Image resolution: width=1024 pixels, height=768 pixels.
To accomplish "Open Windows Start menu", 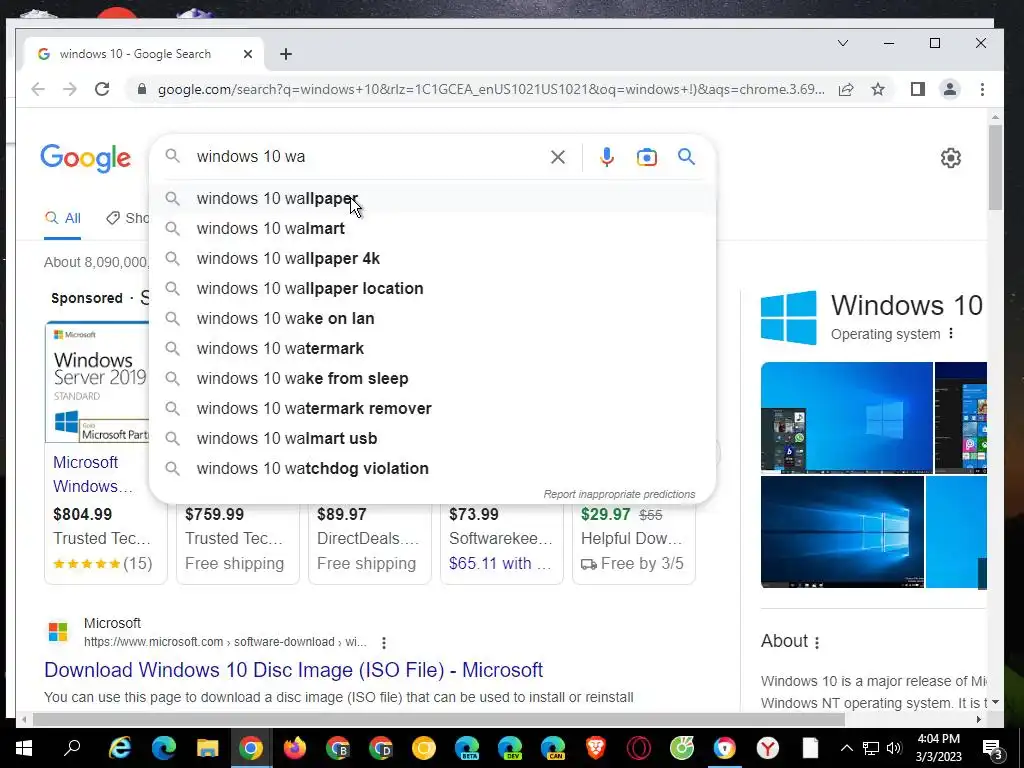I will coord(24,748).
